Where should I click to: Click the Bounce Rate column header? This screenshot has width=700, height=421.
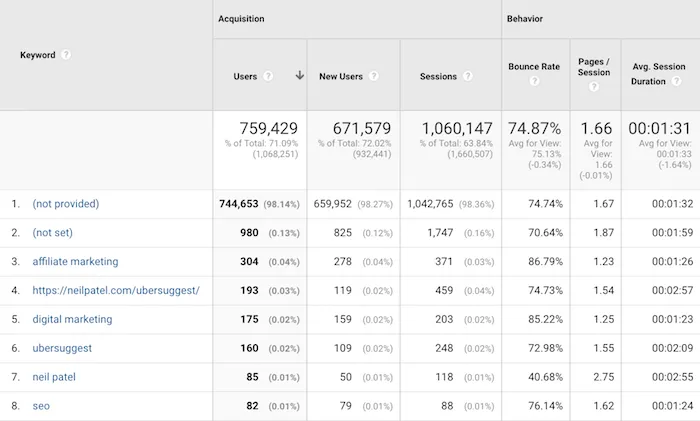534,67
